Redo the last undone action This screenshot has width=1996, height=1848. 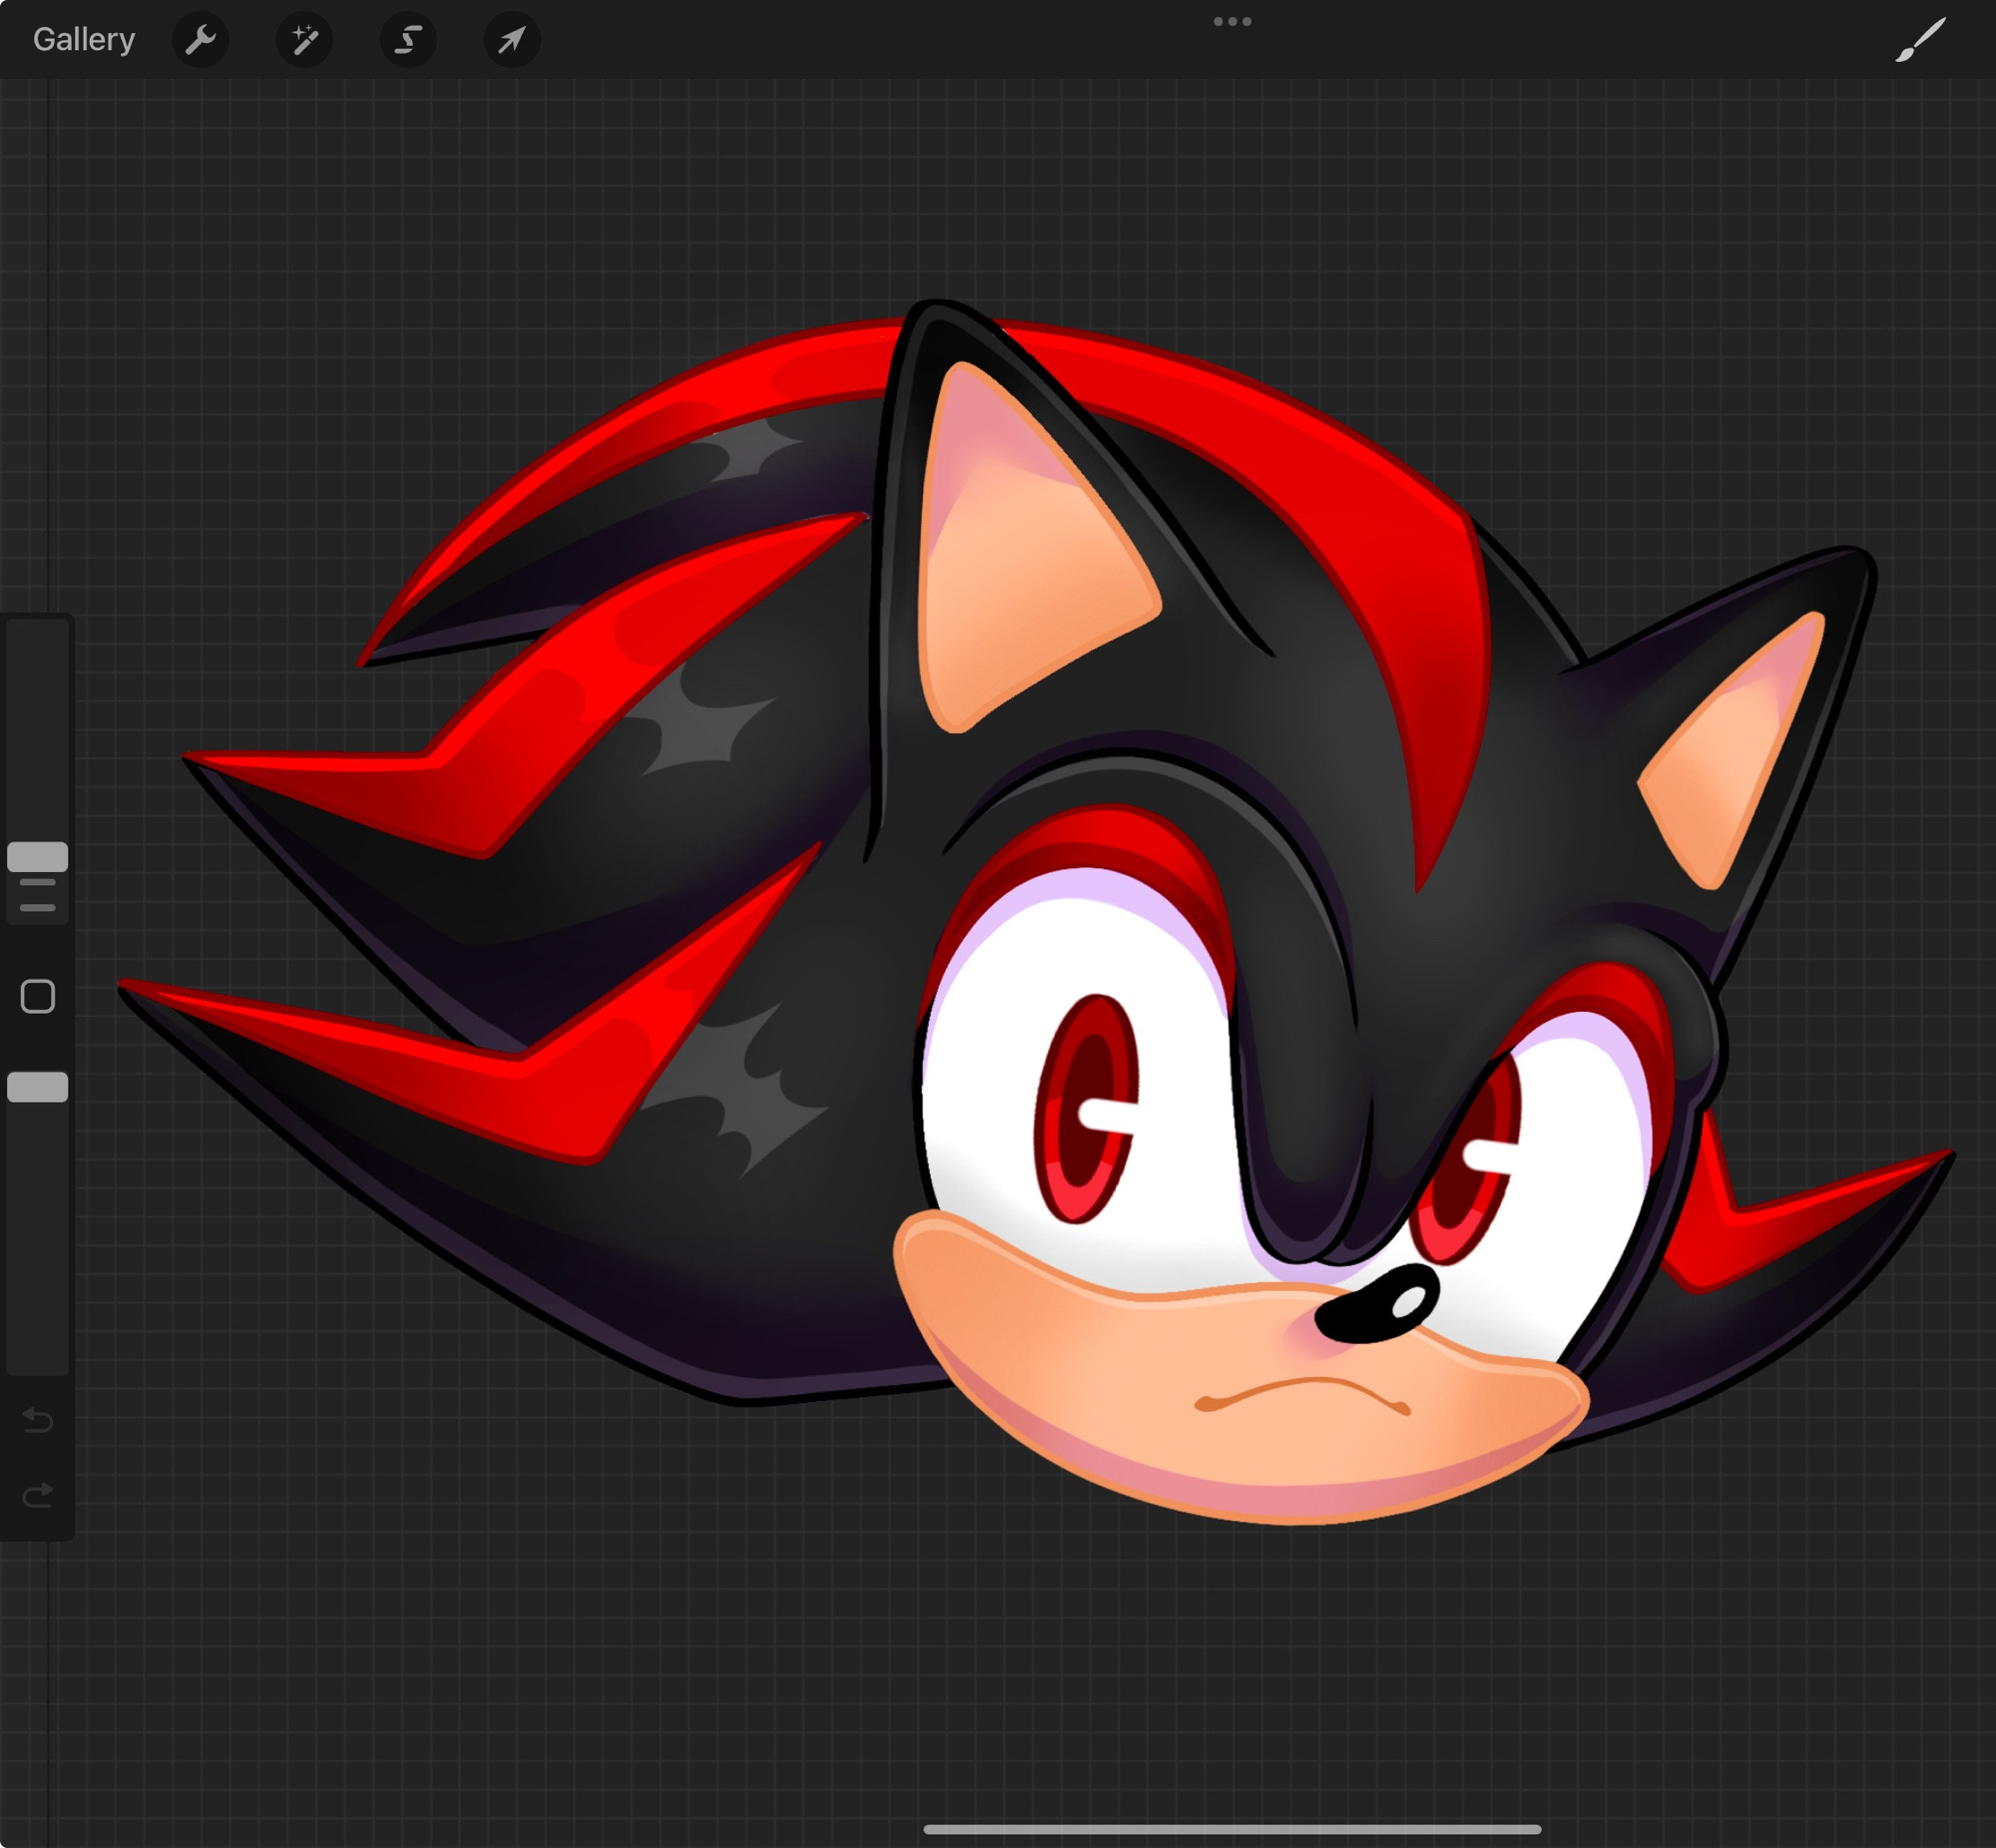coord(38,1495)
